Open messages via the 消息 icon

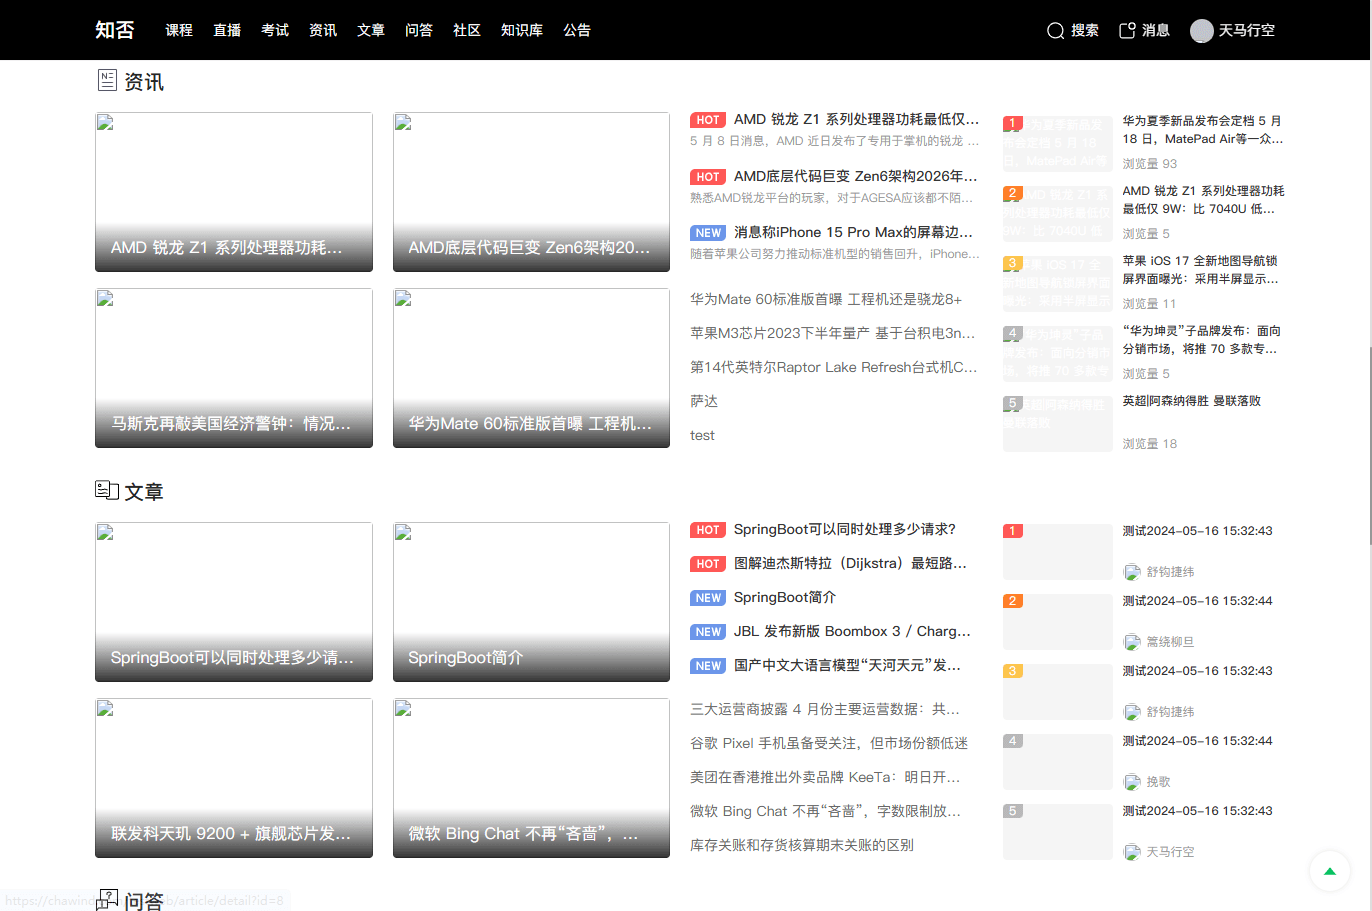[x=1127, y=30]
